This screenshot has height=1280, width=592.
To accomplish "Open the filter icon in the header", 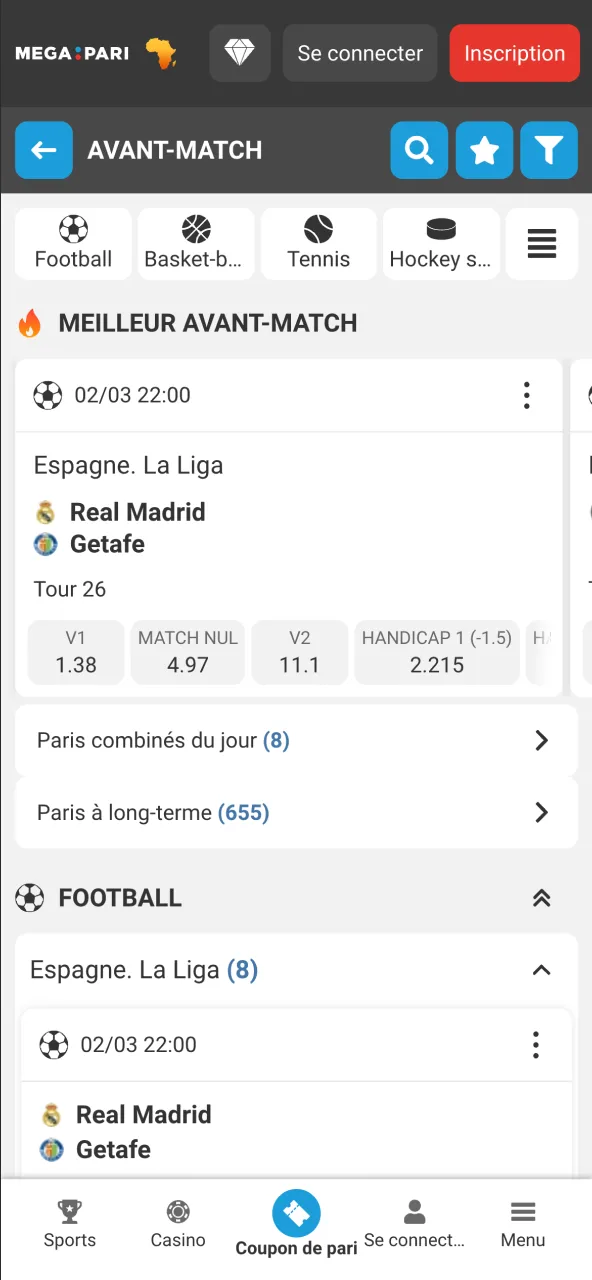I will pyautogui.click(x=549, y=150).
